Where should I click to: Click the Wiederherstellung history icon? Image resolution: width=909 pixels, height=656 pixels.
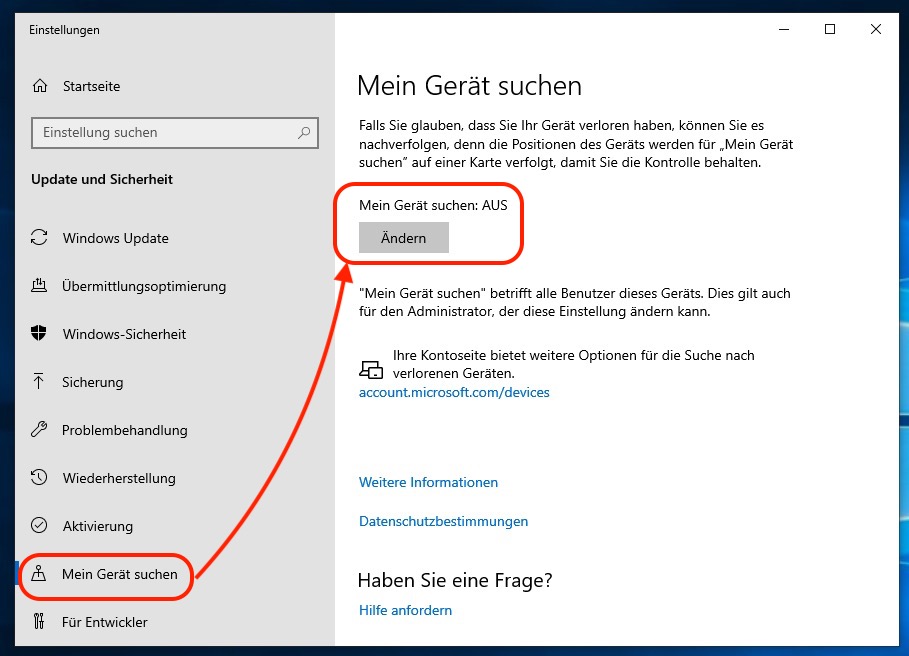pos(39,478)
